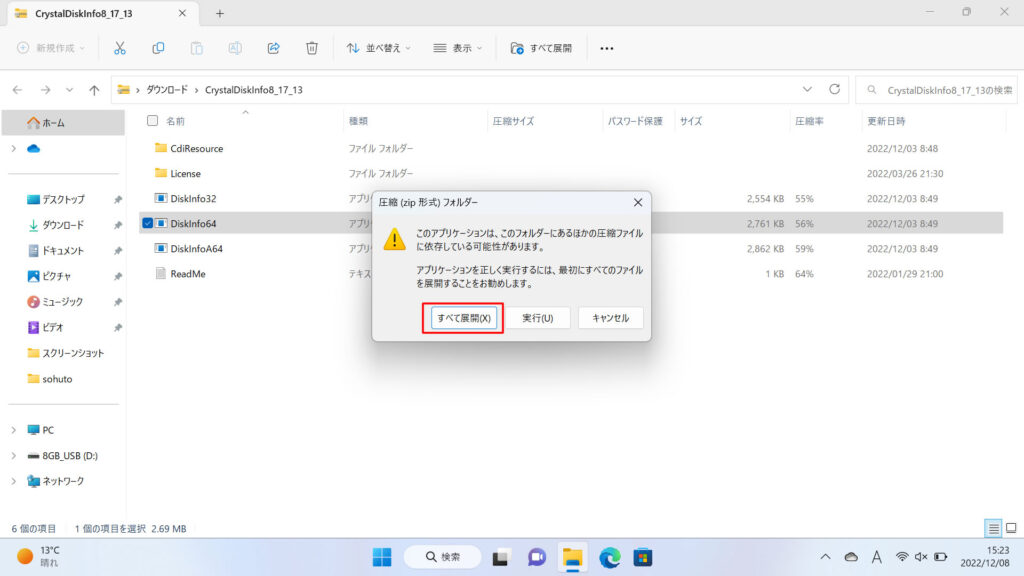Sort by the Name (名前) column header
The image size is (1024, 576).
175,121
